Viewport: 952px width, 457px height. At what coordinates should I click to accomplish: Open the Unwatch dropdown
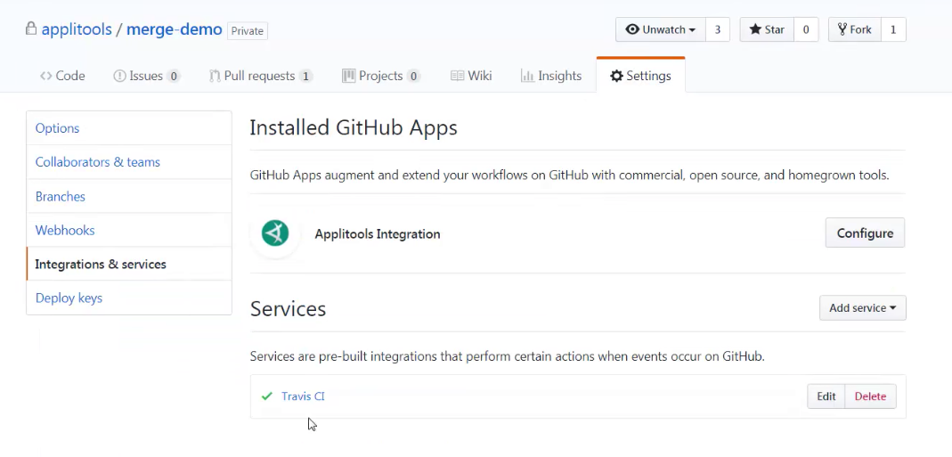pos(661,29)
